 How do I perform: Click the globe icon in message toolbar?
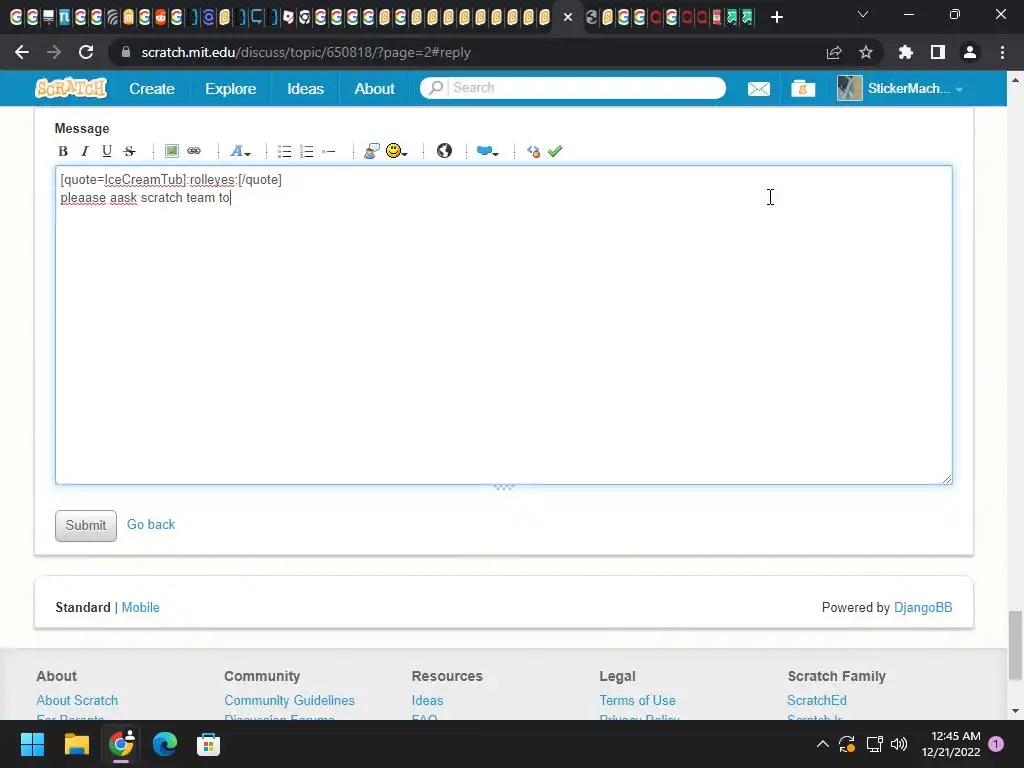click(x=444, y=151)
